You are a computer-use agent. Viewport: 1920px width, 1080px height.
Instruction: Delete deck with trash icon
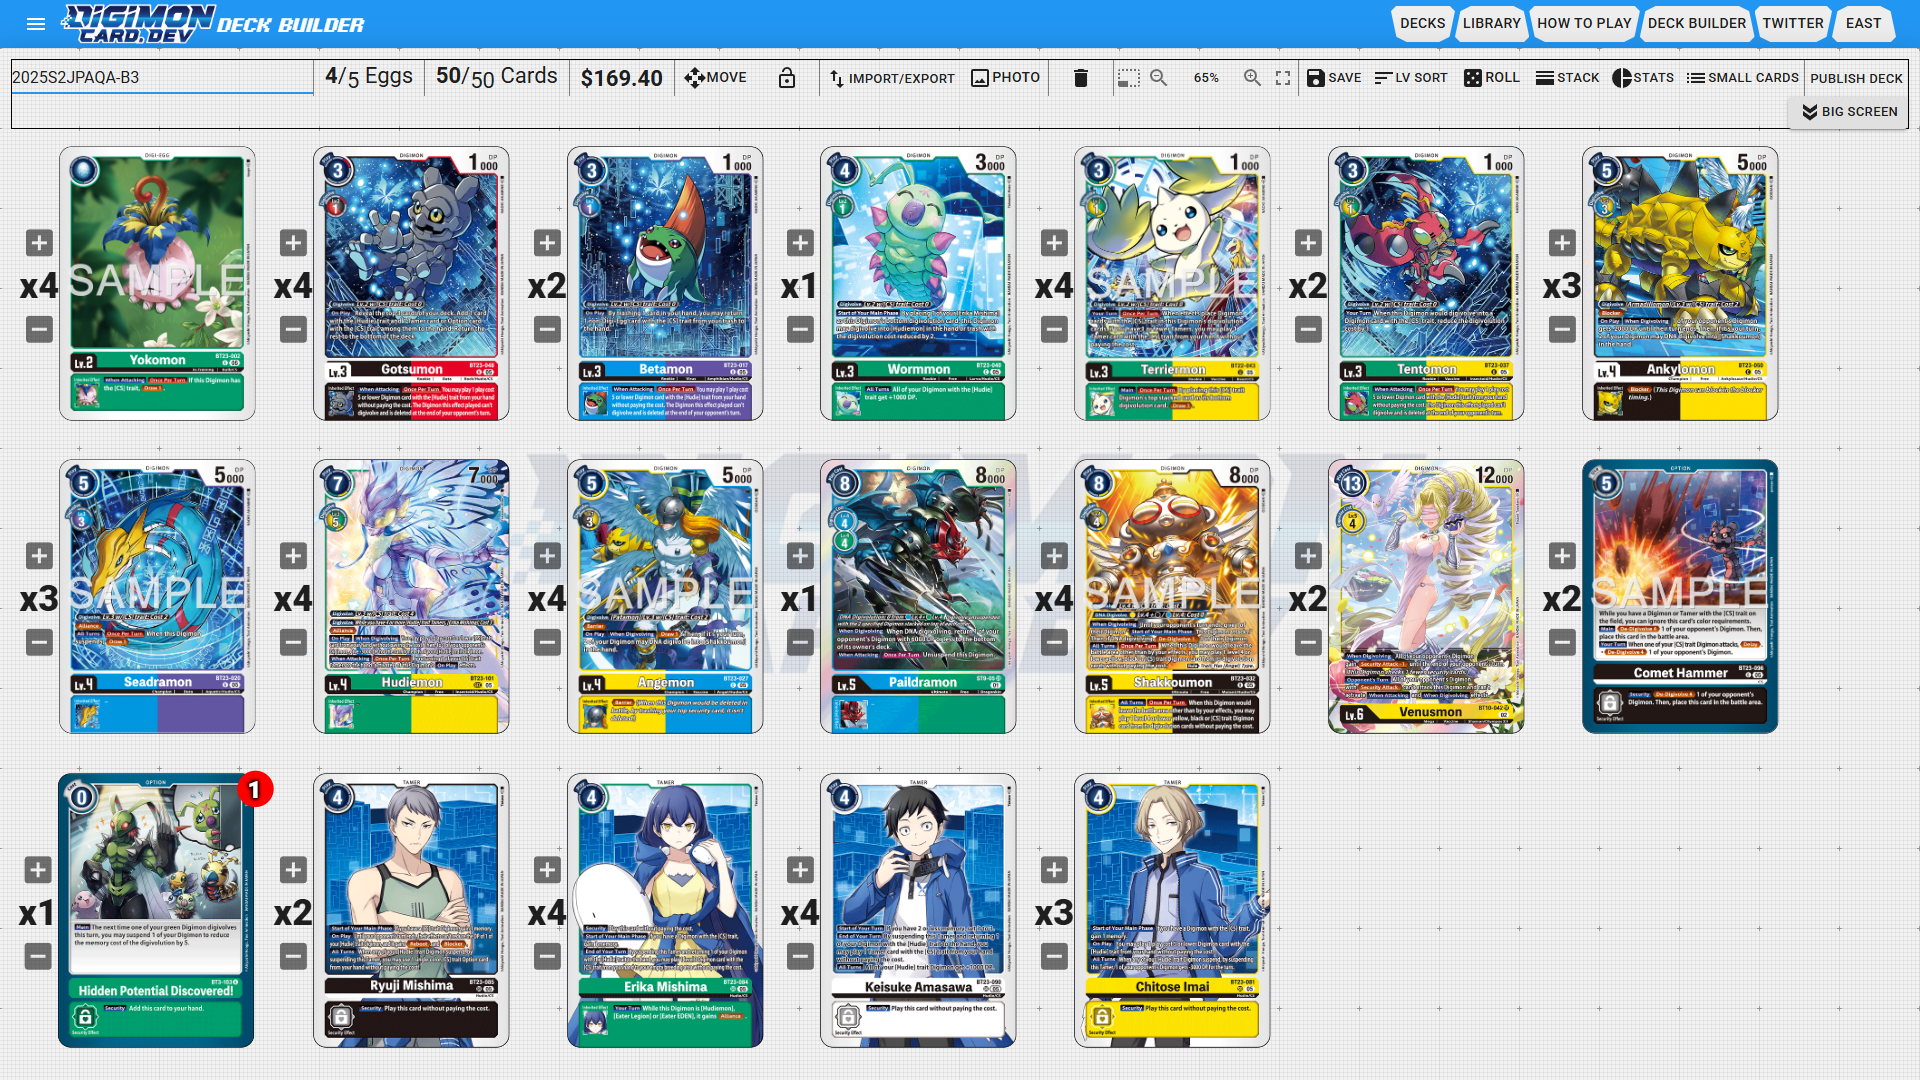pos(1080,78)
